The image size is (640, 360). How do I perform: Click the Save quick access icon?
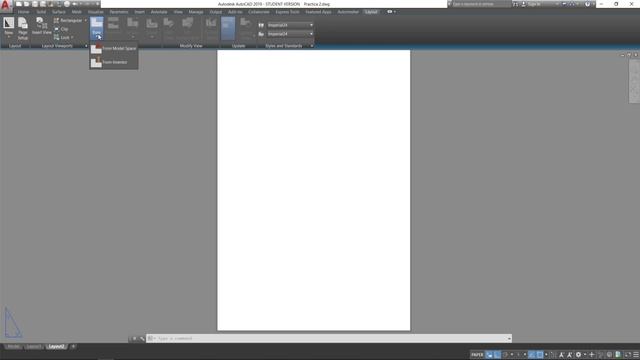tap(35, 4)
